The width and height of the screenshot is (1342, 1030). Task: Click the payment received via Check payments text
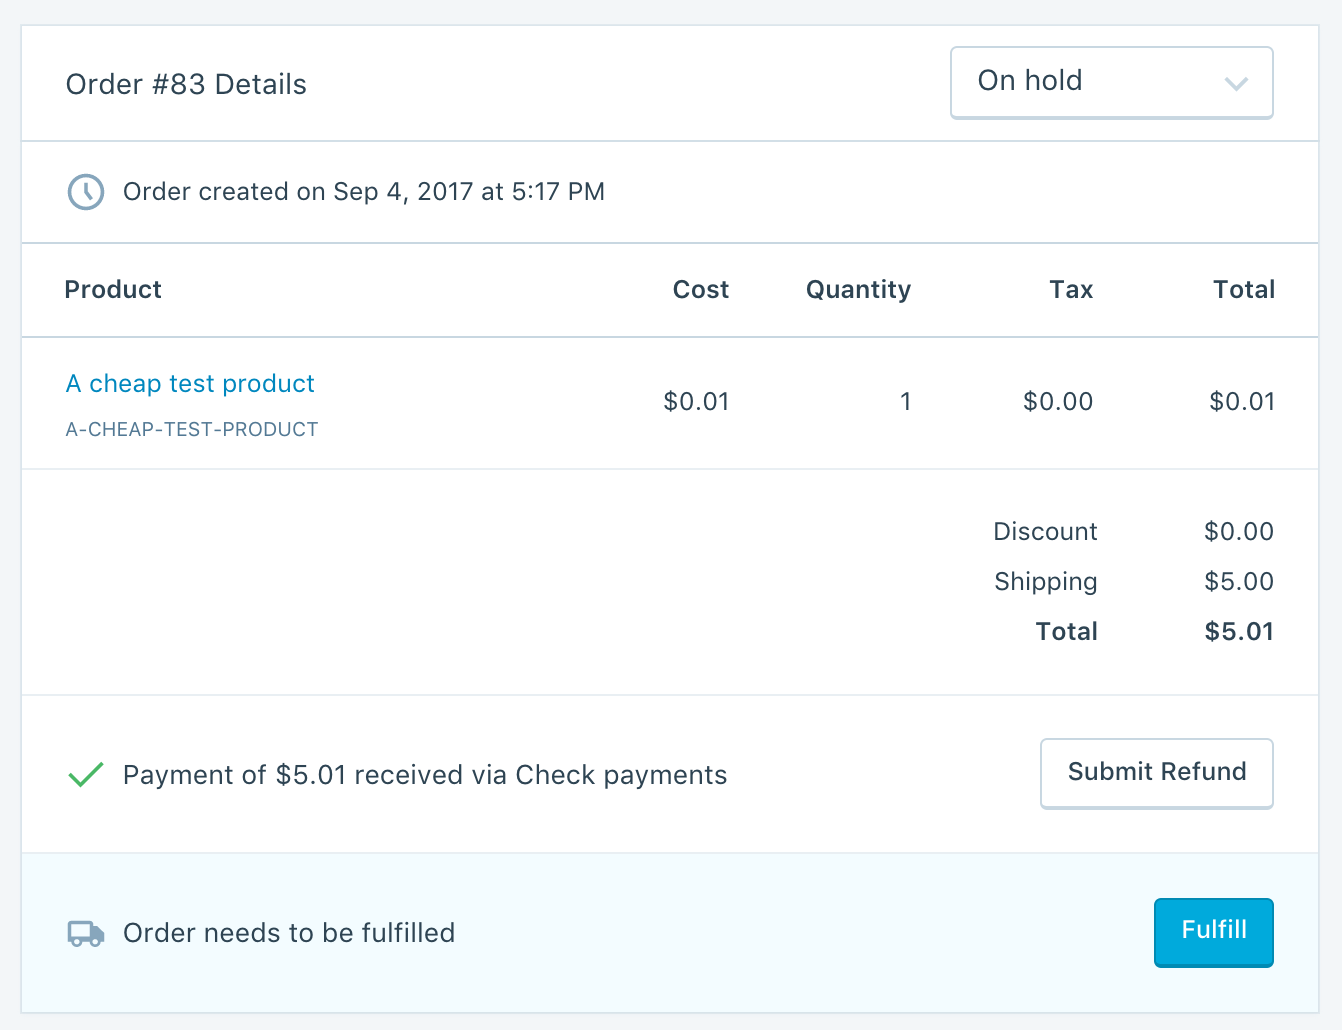pos(425,776)
